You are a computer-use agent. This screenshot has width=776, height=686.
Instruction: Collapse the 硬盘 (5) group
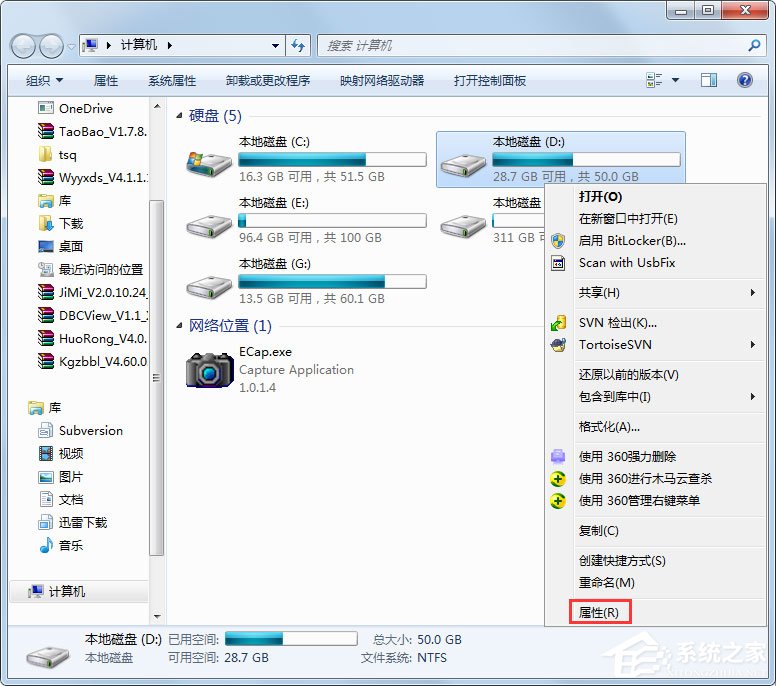[x=179, y=116]
